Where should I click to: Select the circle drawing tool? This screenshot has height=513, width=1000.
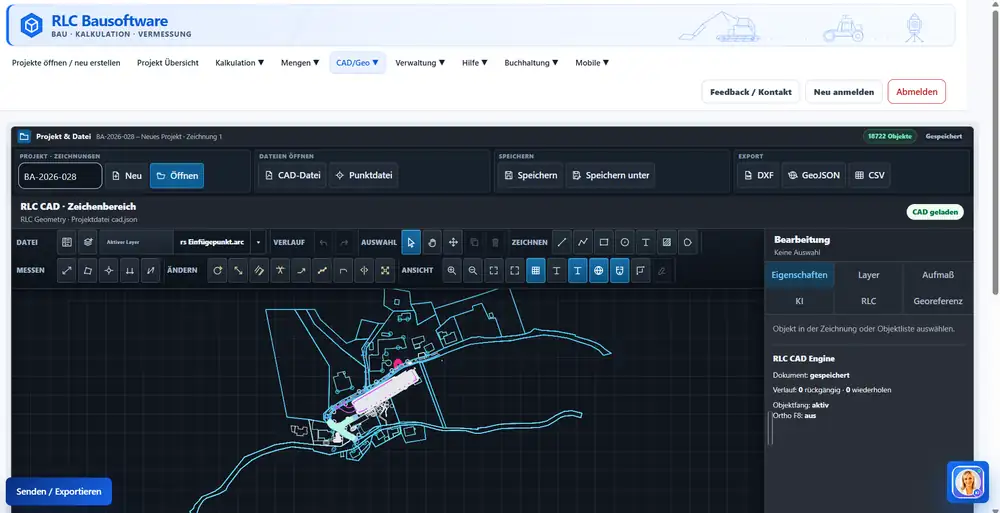624,242
